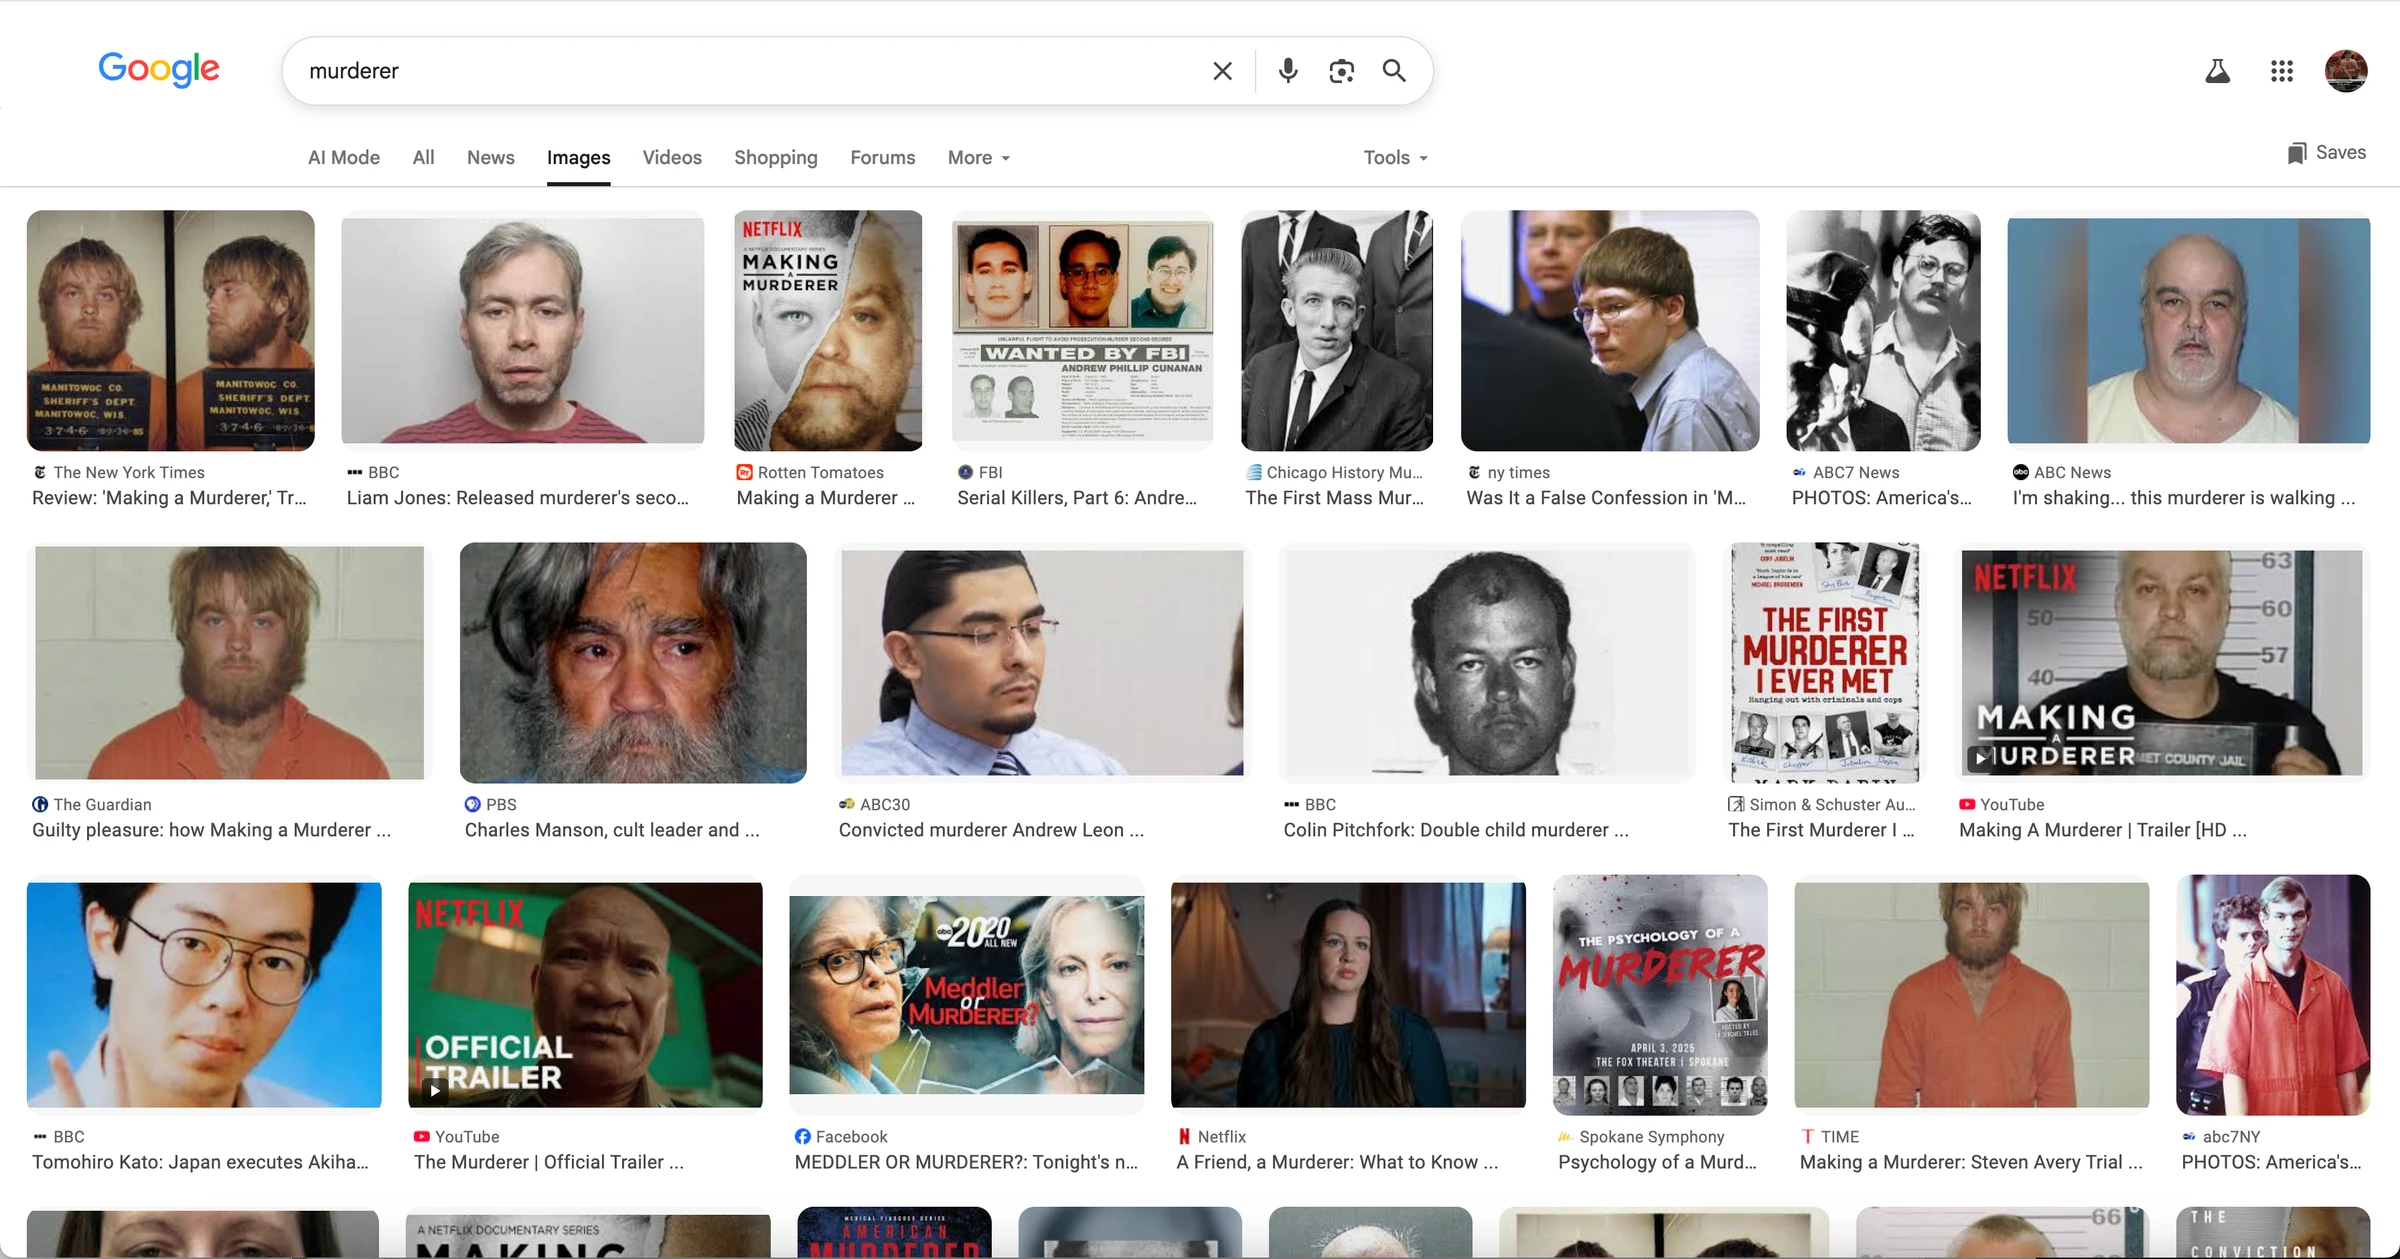The image size is (2400, 1259).
Task: Open 'MEDDLER OR MURDERER?' Facebook link
Action: point(966,1162)
